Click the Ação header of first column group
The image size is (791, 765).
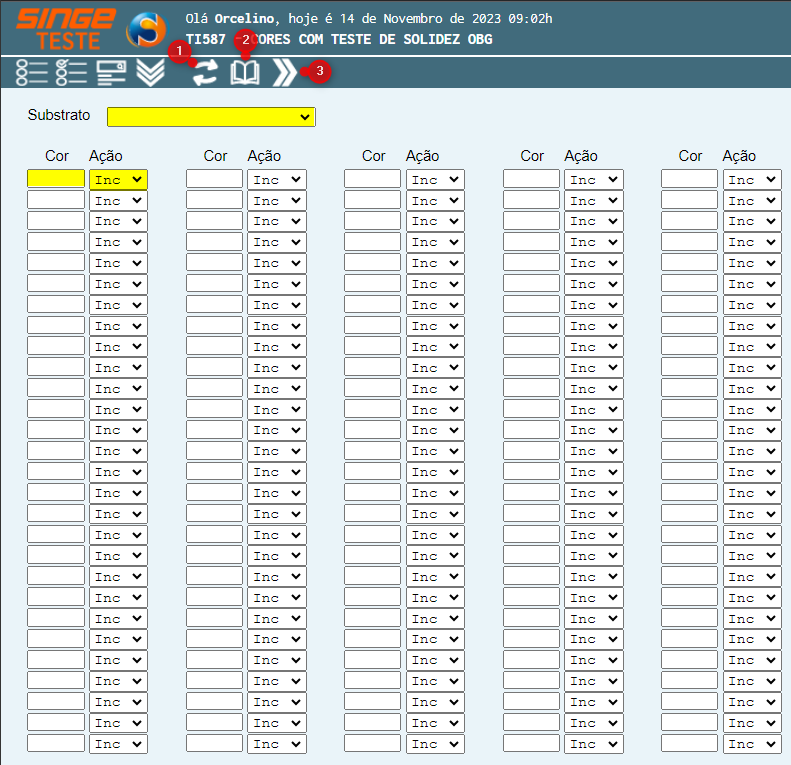(x=106, y=156)
